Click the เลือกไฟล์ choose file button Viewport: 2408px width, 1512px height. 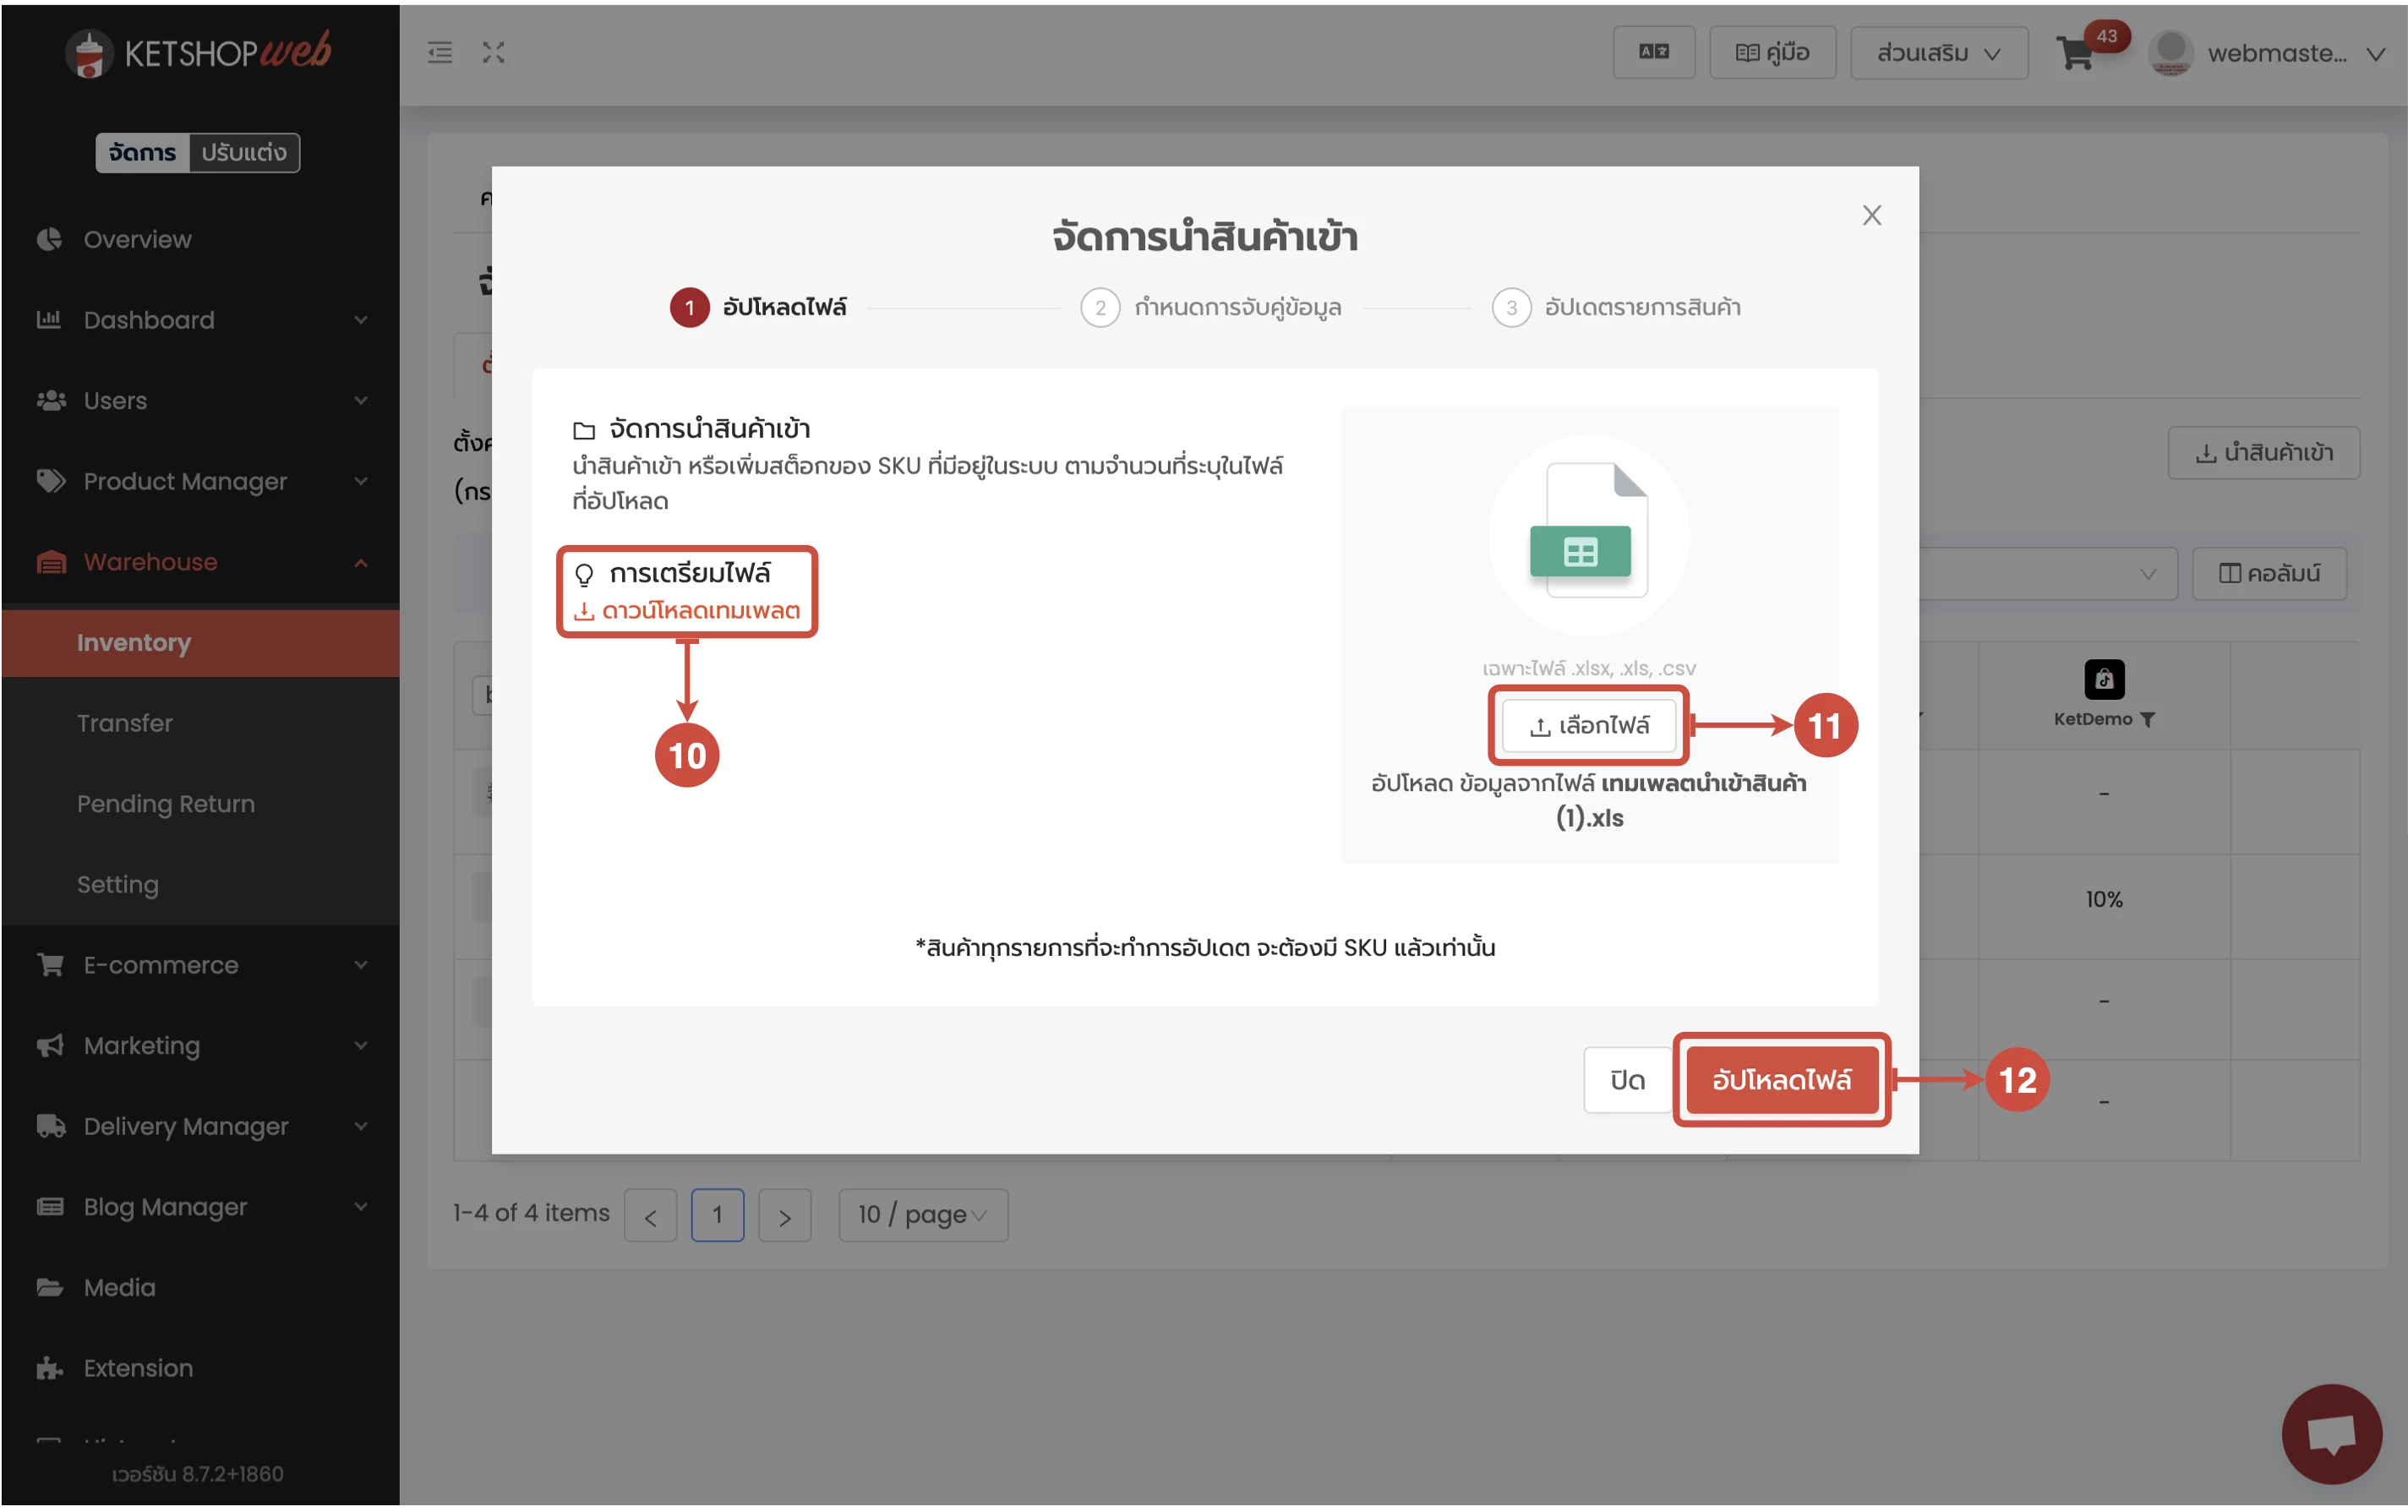point(1588,726)
